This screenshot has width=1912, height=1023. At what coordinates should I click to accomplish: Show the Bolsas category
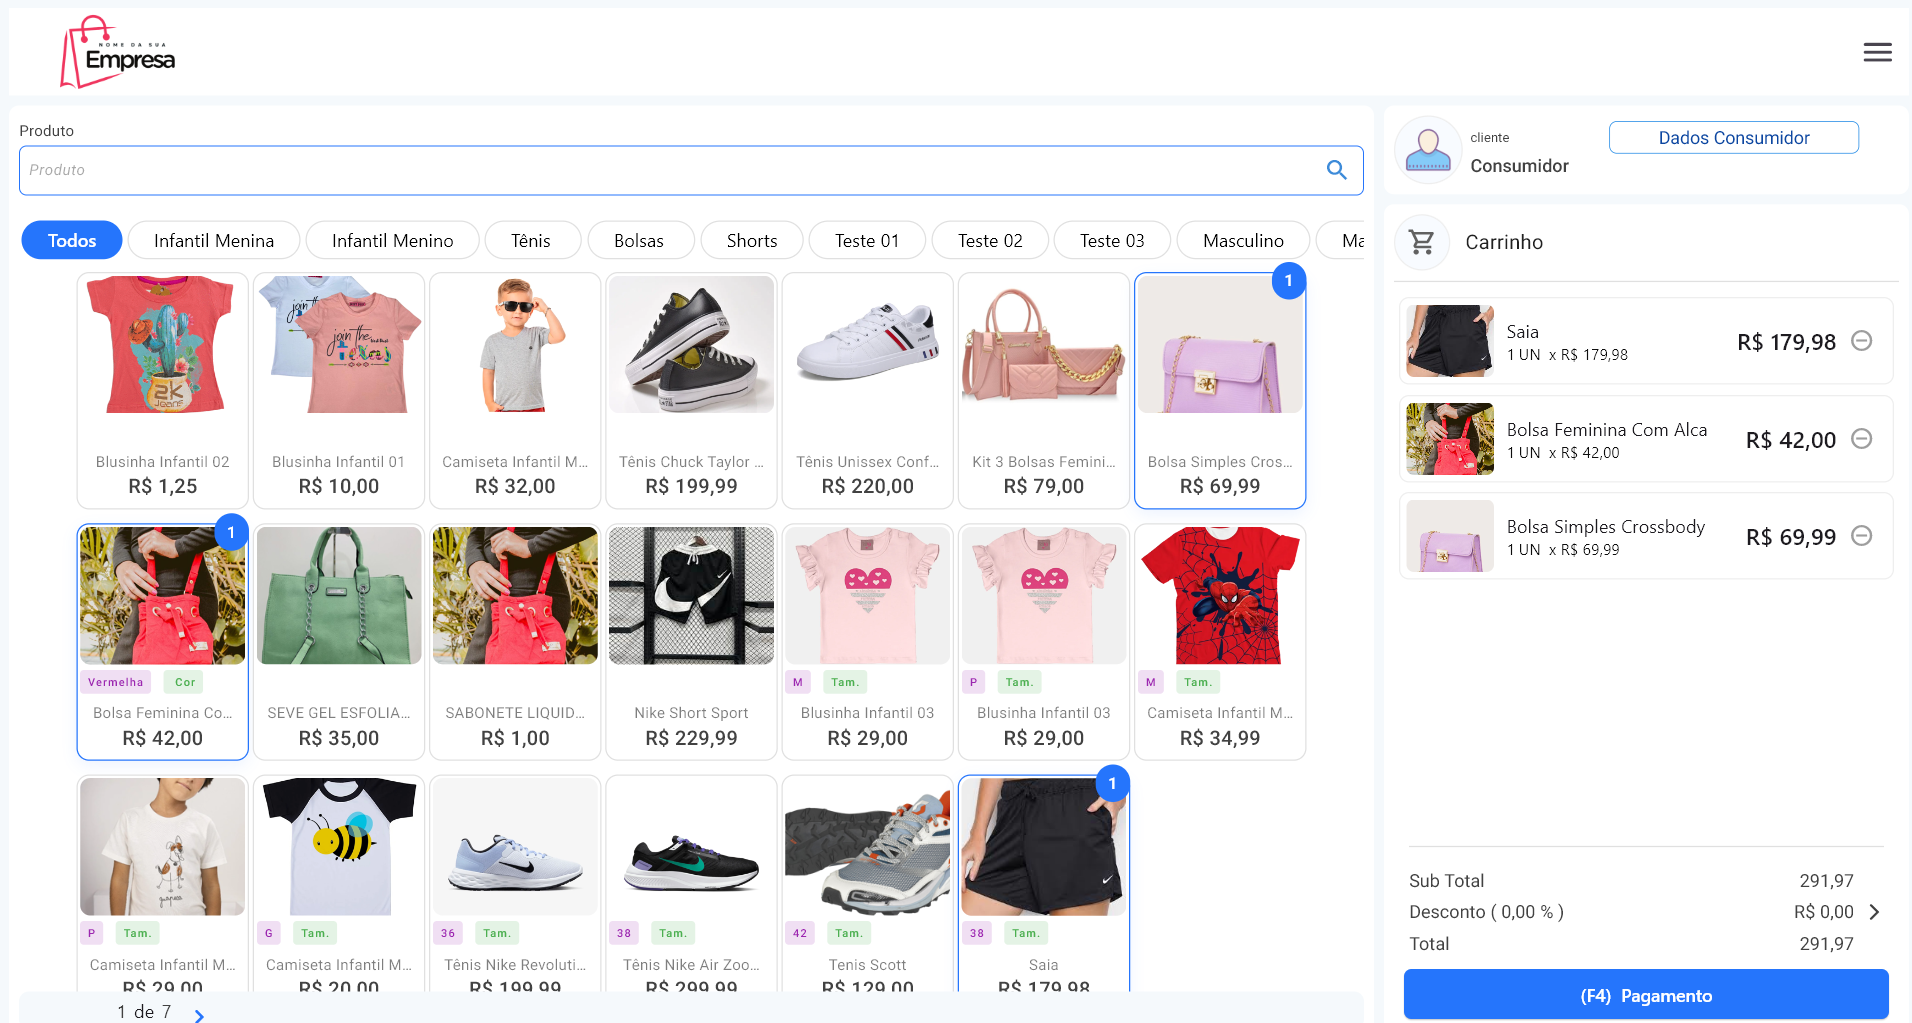(x=639, y=241)
